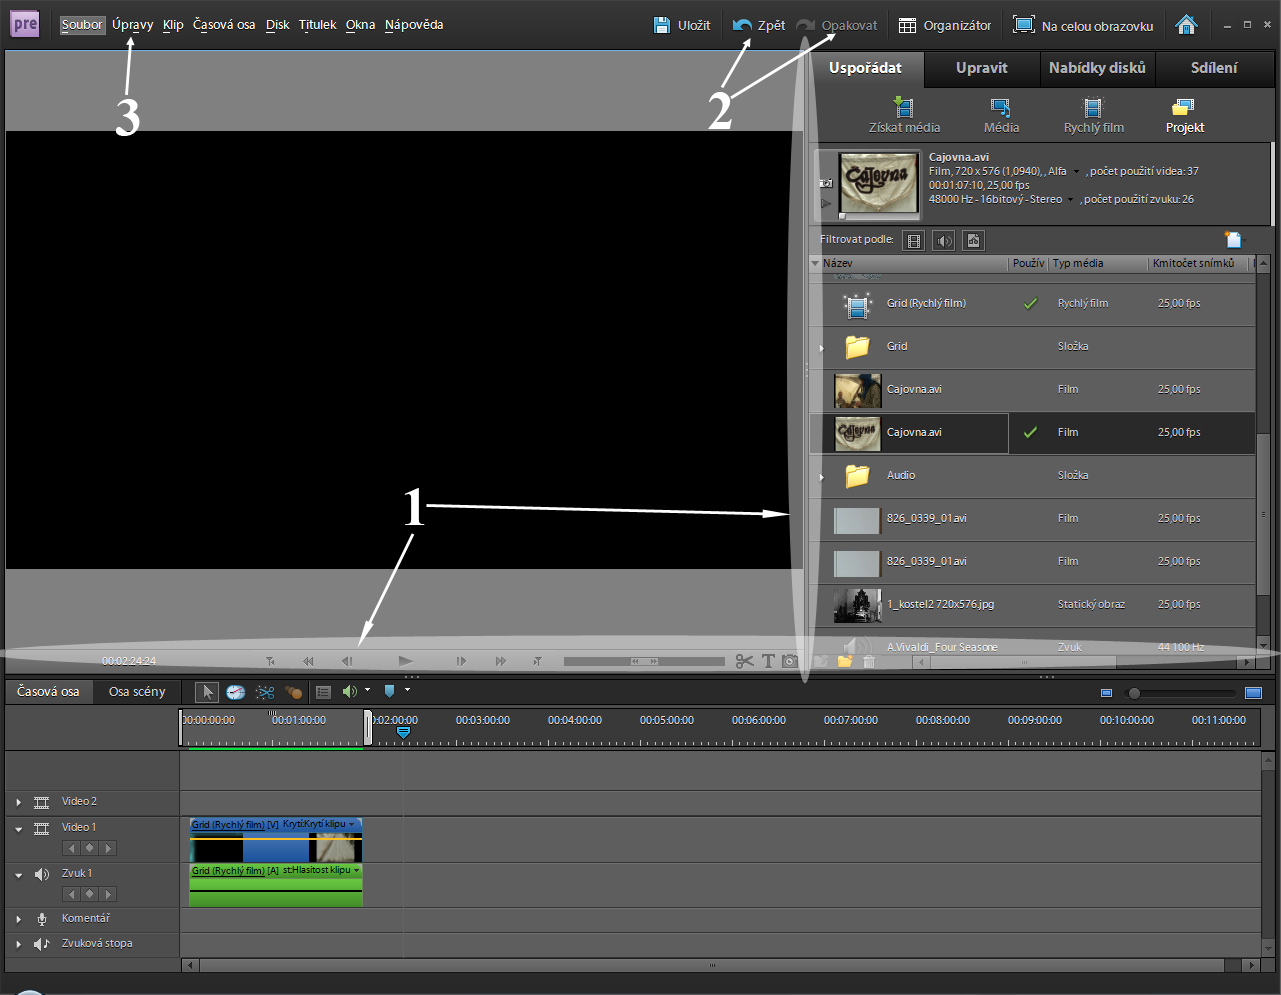The width and height of the screenshot is (1281, 995).
Task: Open the Rychlý film (InstantMovie) icon
Action: pos(1093,107)
